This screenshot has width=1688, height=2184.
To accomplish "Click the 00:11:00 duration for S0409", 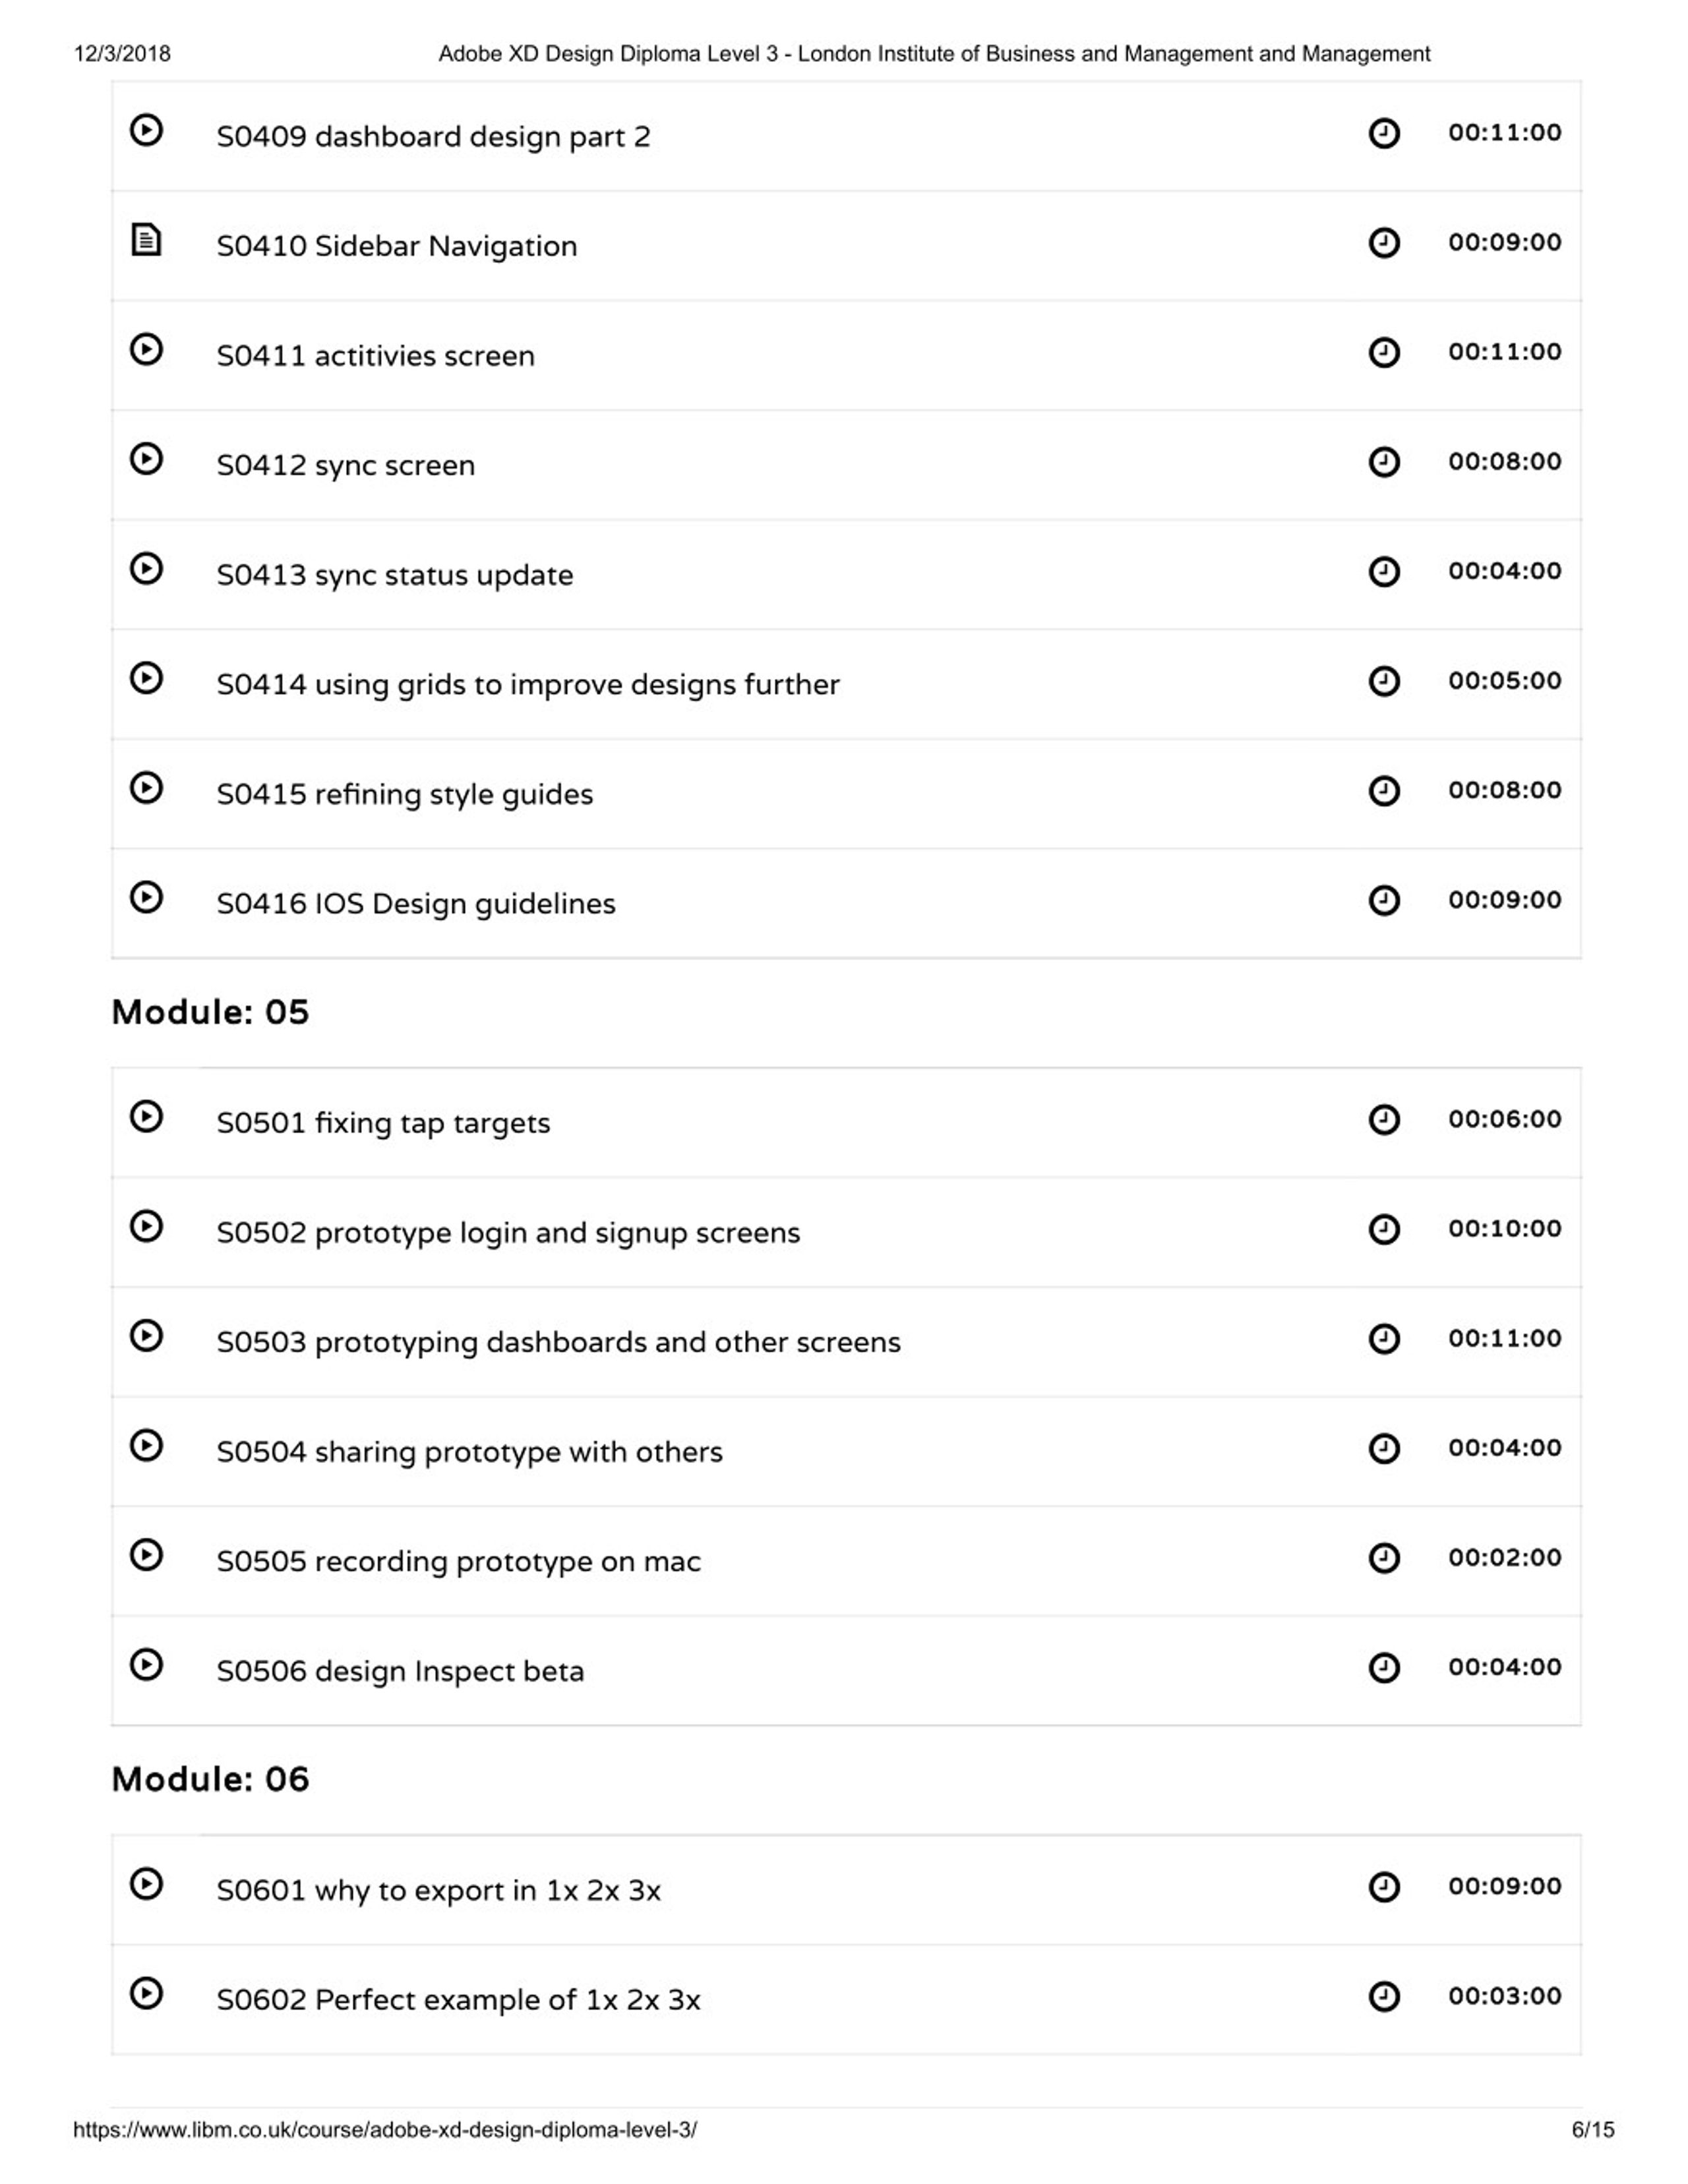I will 1505,132.
